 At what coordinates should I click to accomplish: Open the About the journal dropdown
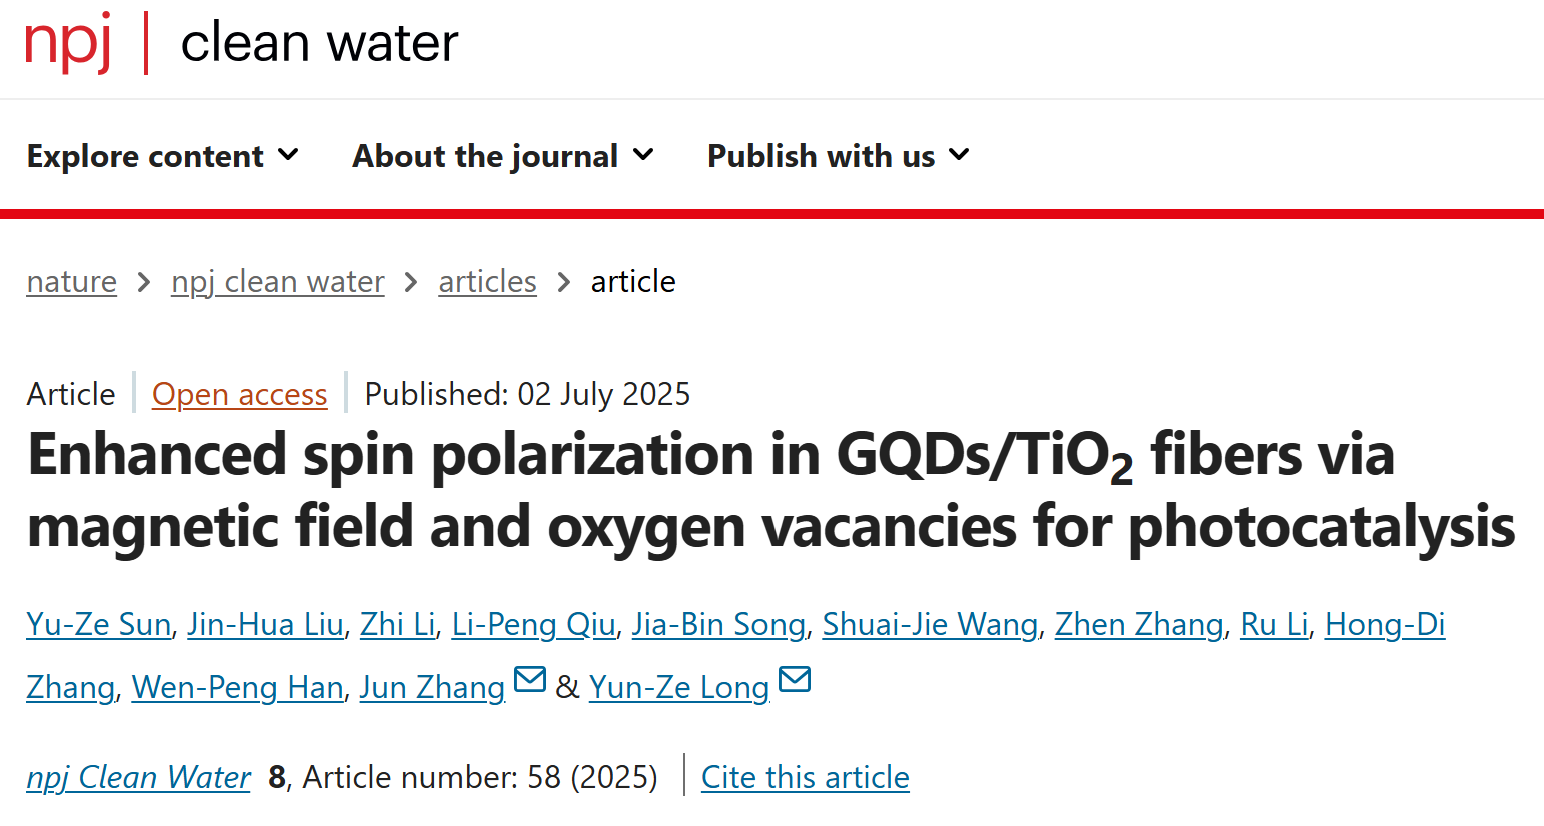503,156
